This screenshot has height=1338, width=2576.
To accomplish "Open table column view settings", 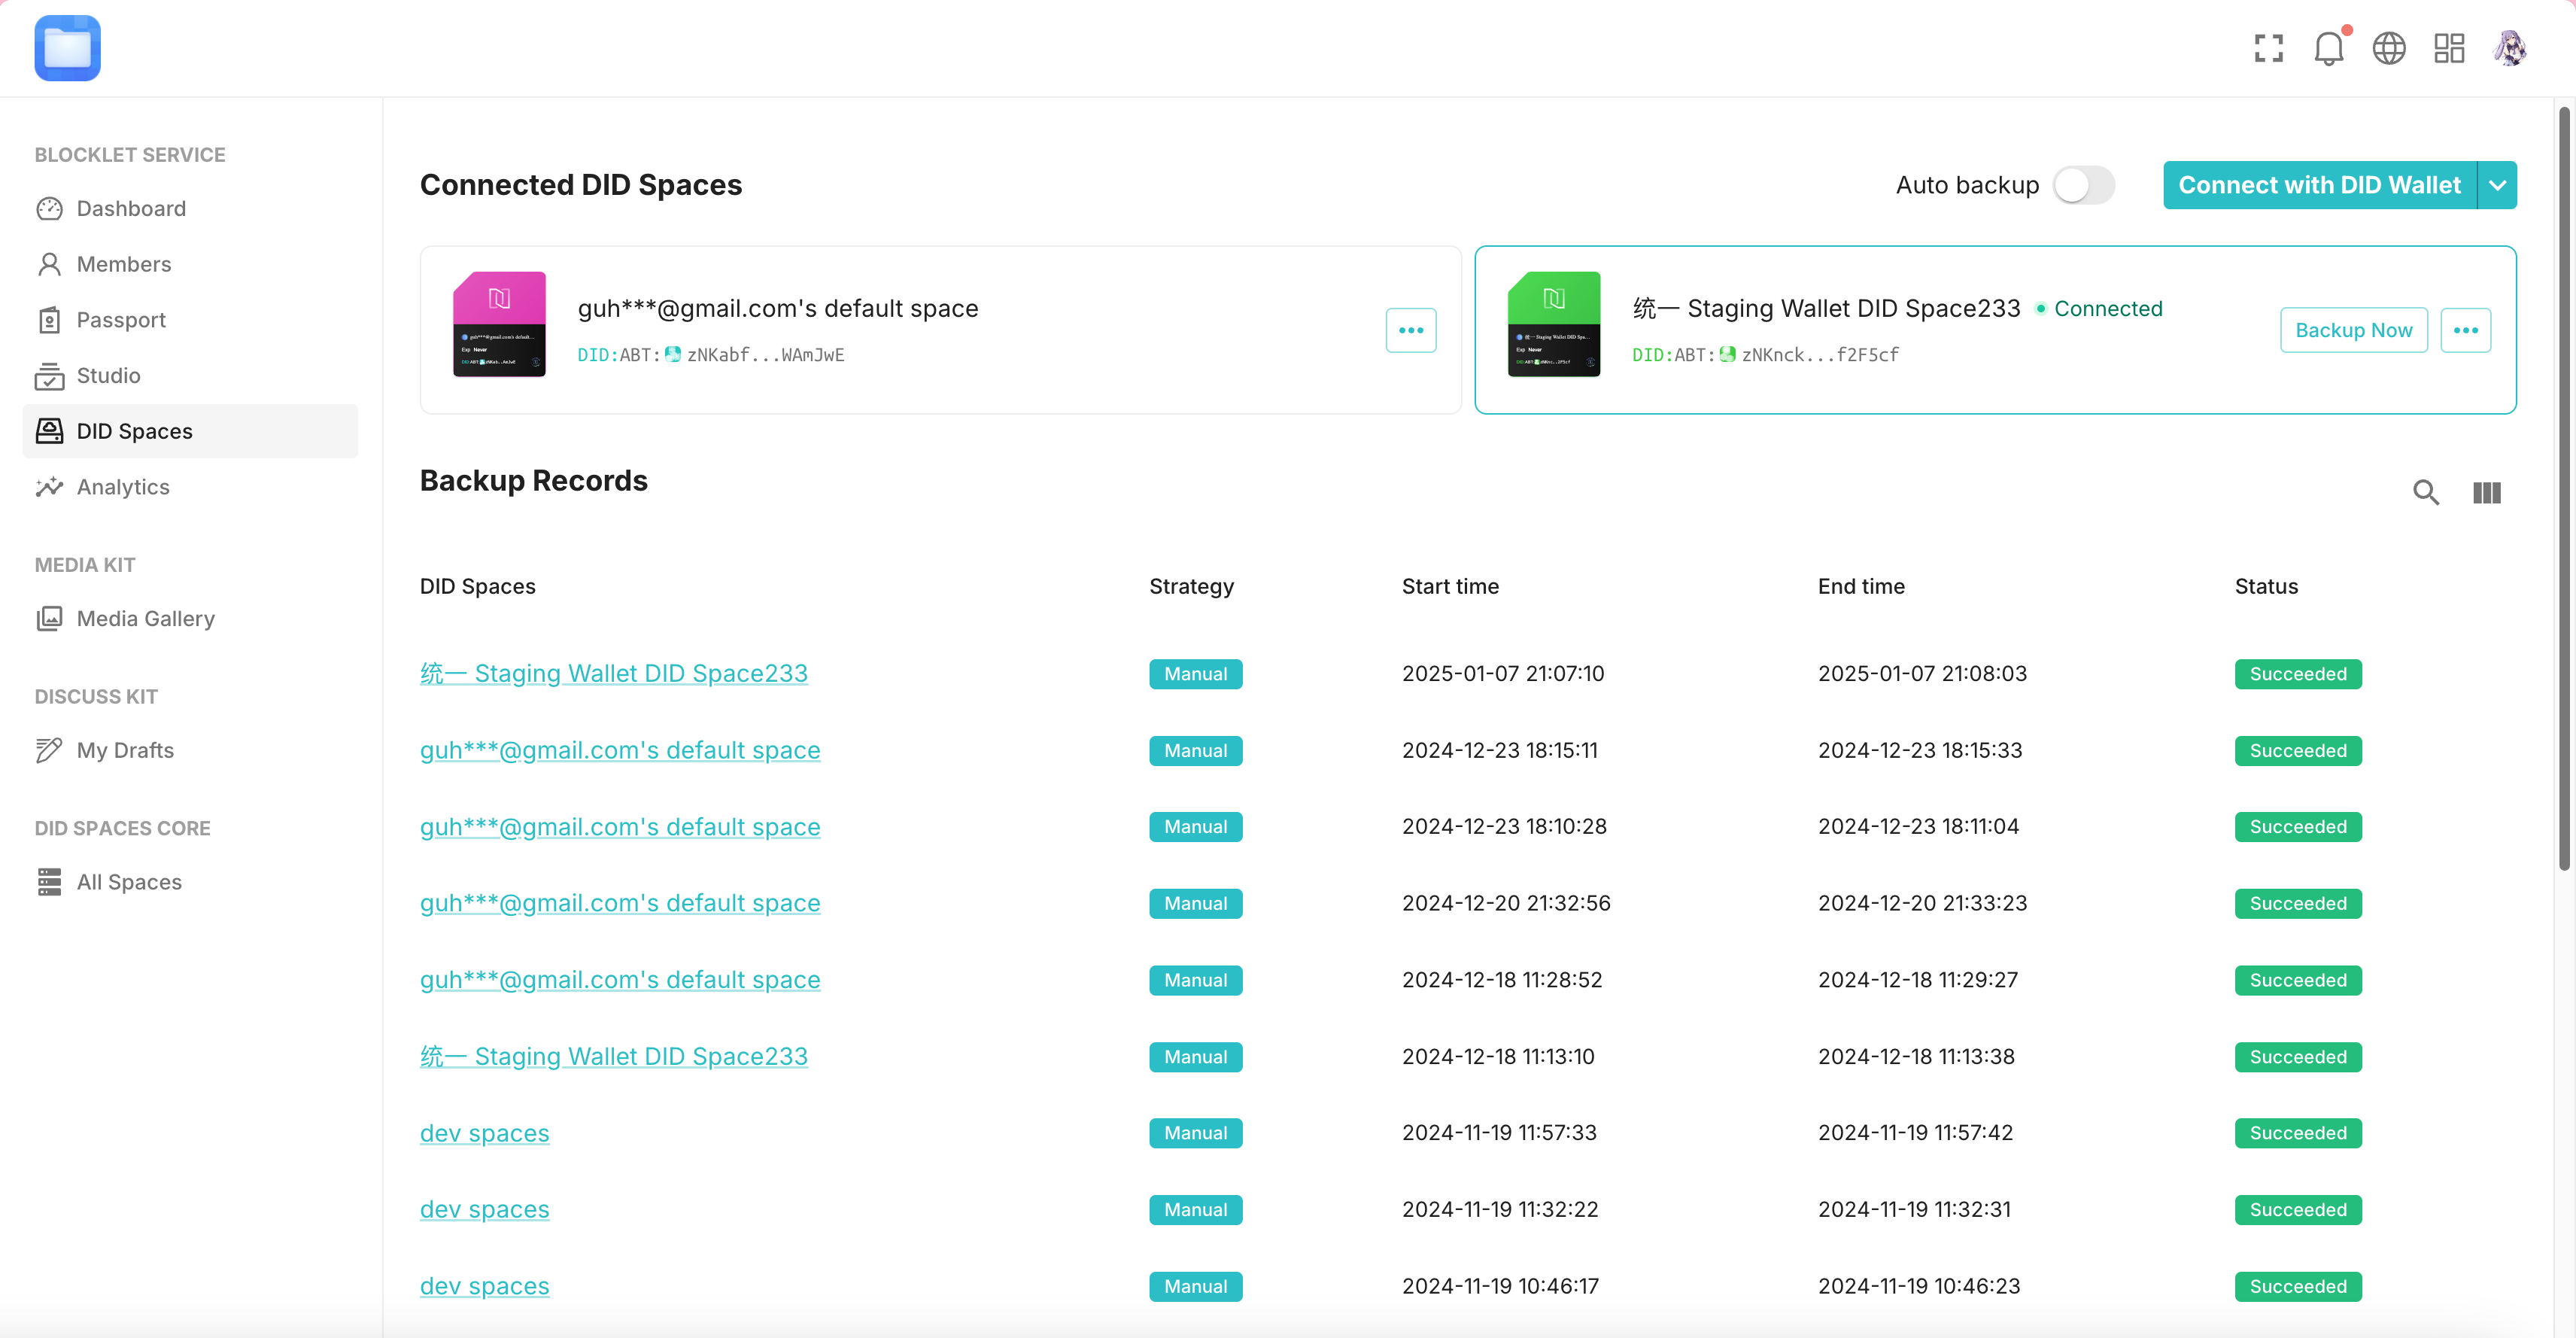I will coord(2486,492).
